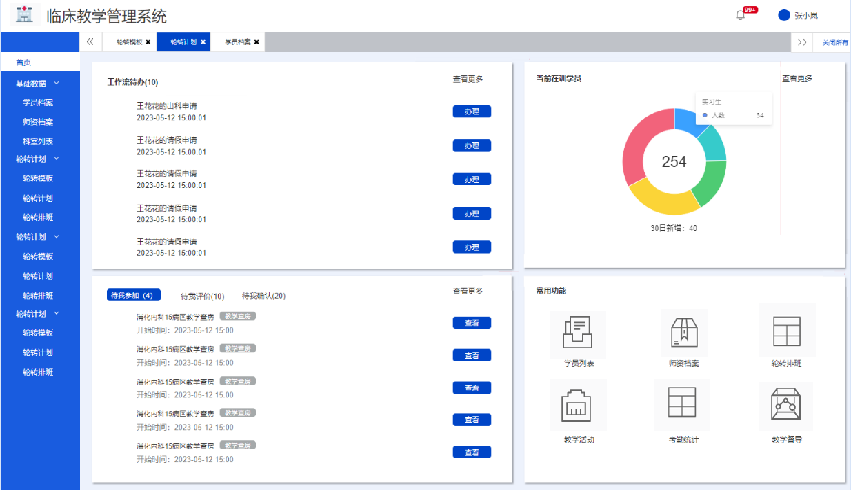This screenshot has height=490, width=851.
Task: Select the 待我评价(10) tab
Action: click(x=202, y=296)
